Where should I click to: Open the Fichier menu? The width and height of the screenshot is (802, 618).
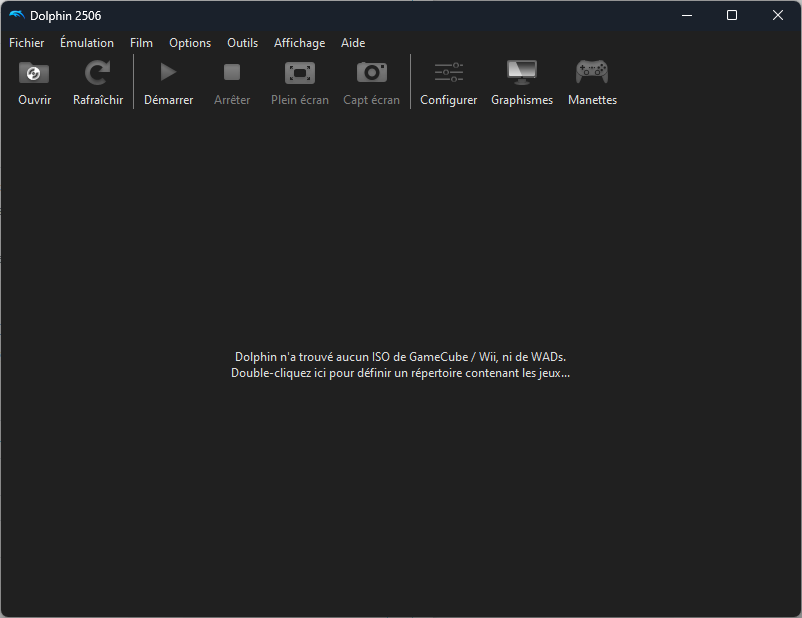tap(27, 43)
